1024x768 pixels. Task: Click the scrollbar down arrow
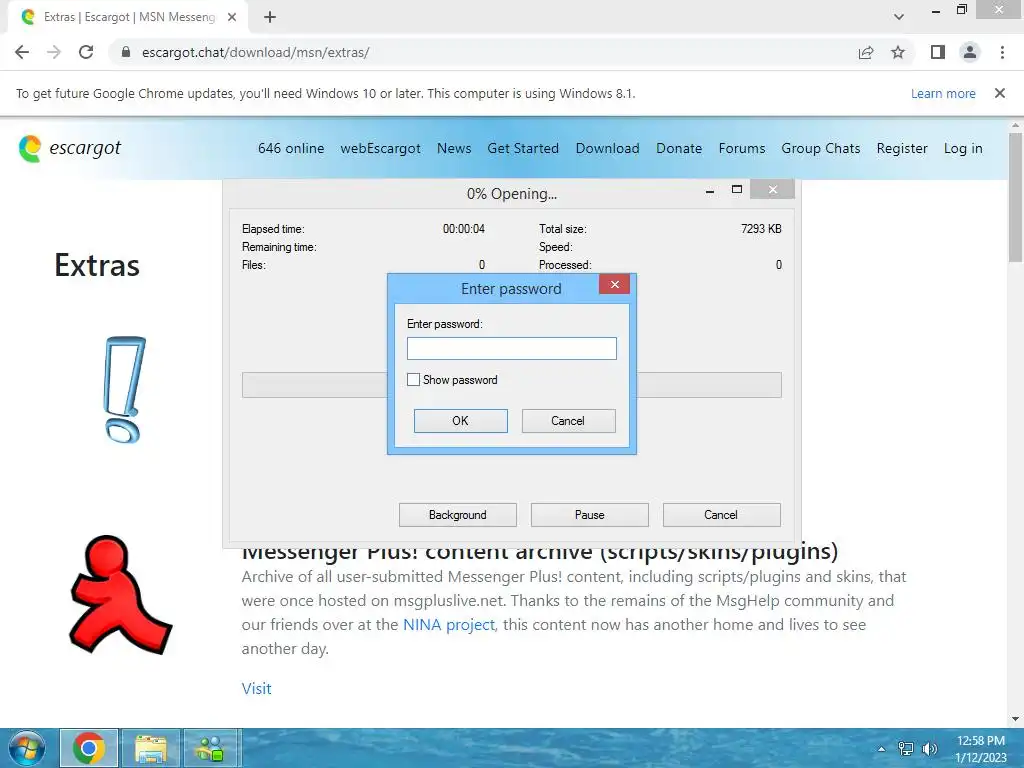tap(1016, 719)
